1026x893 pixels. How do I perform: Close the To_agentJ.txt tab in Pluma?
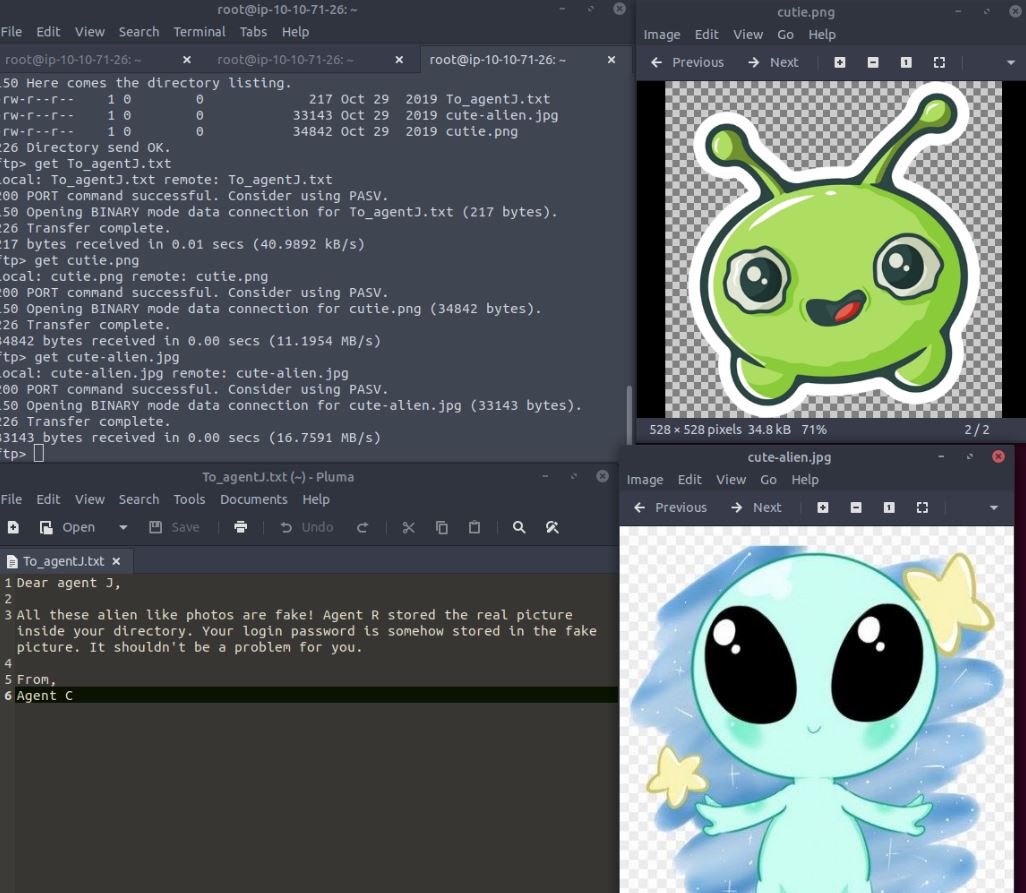click(116, 561)
